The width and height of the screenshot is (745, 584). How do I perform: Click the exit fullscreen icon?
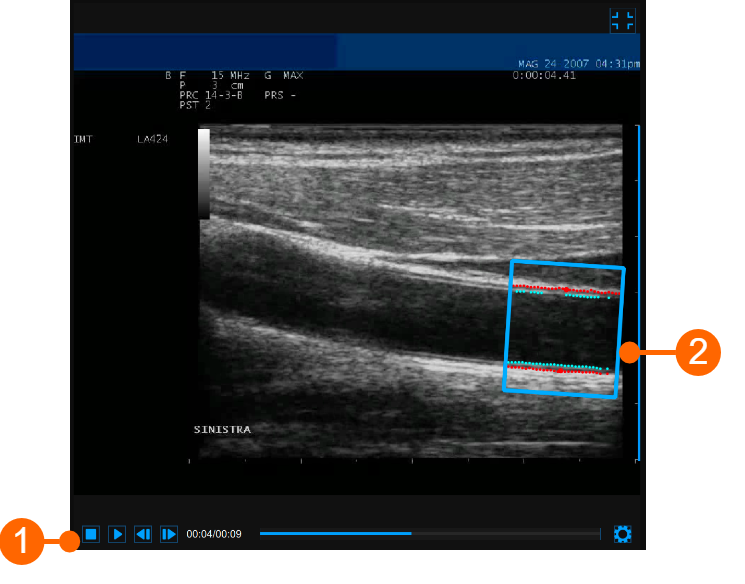(622, 20)
